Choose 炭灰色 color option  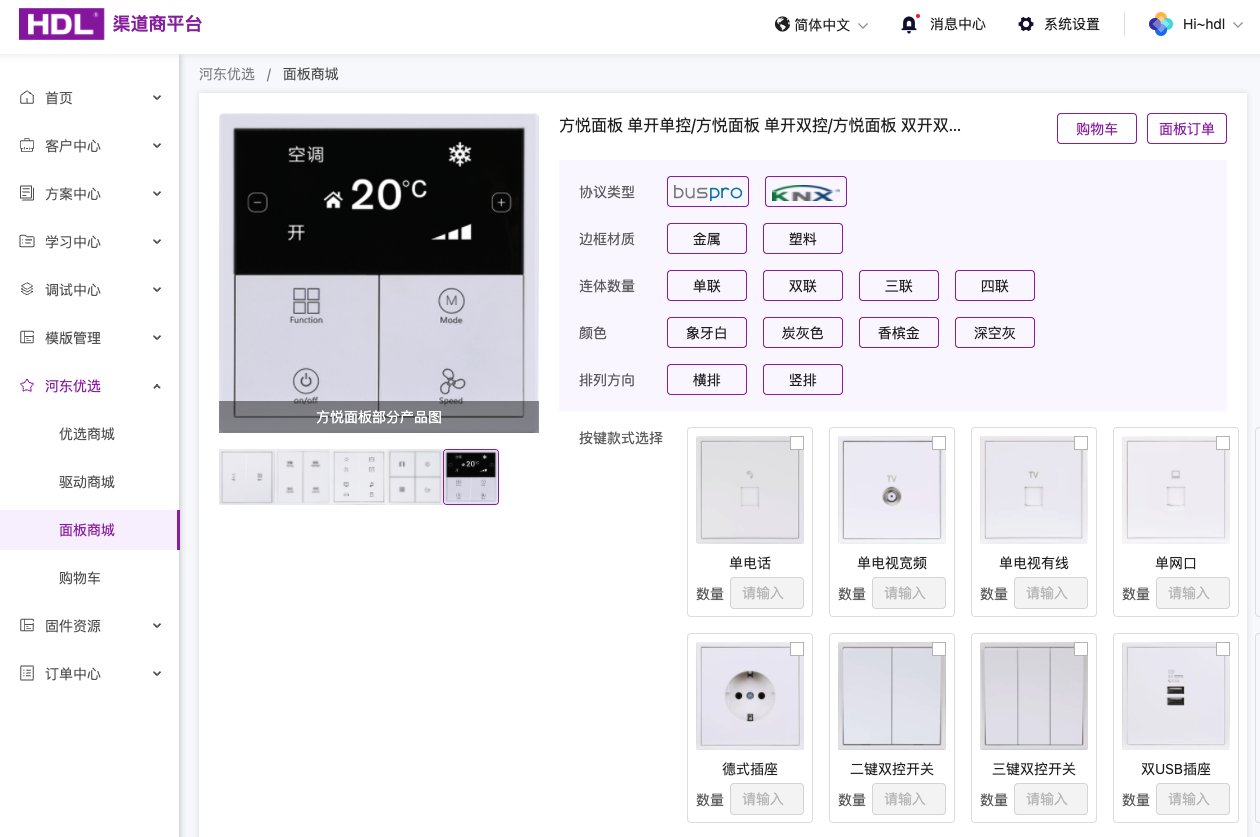pyautogui.click(x=803, y=333)
